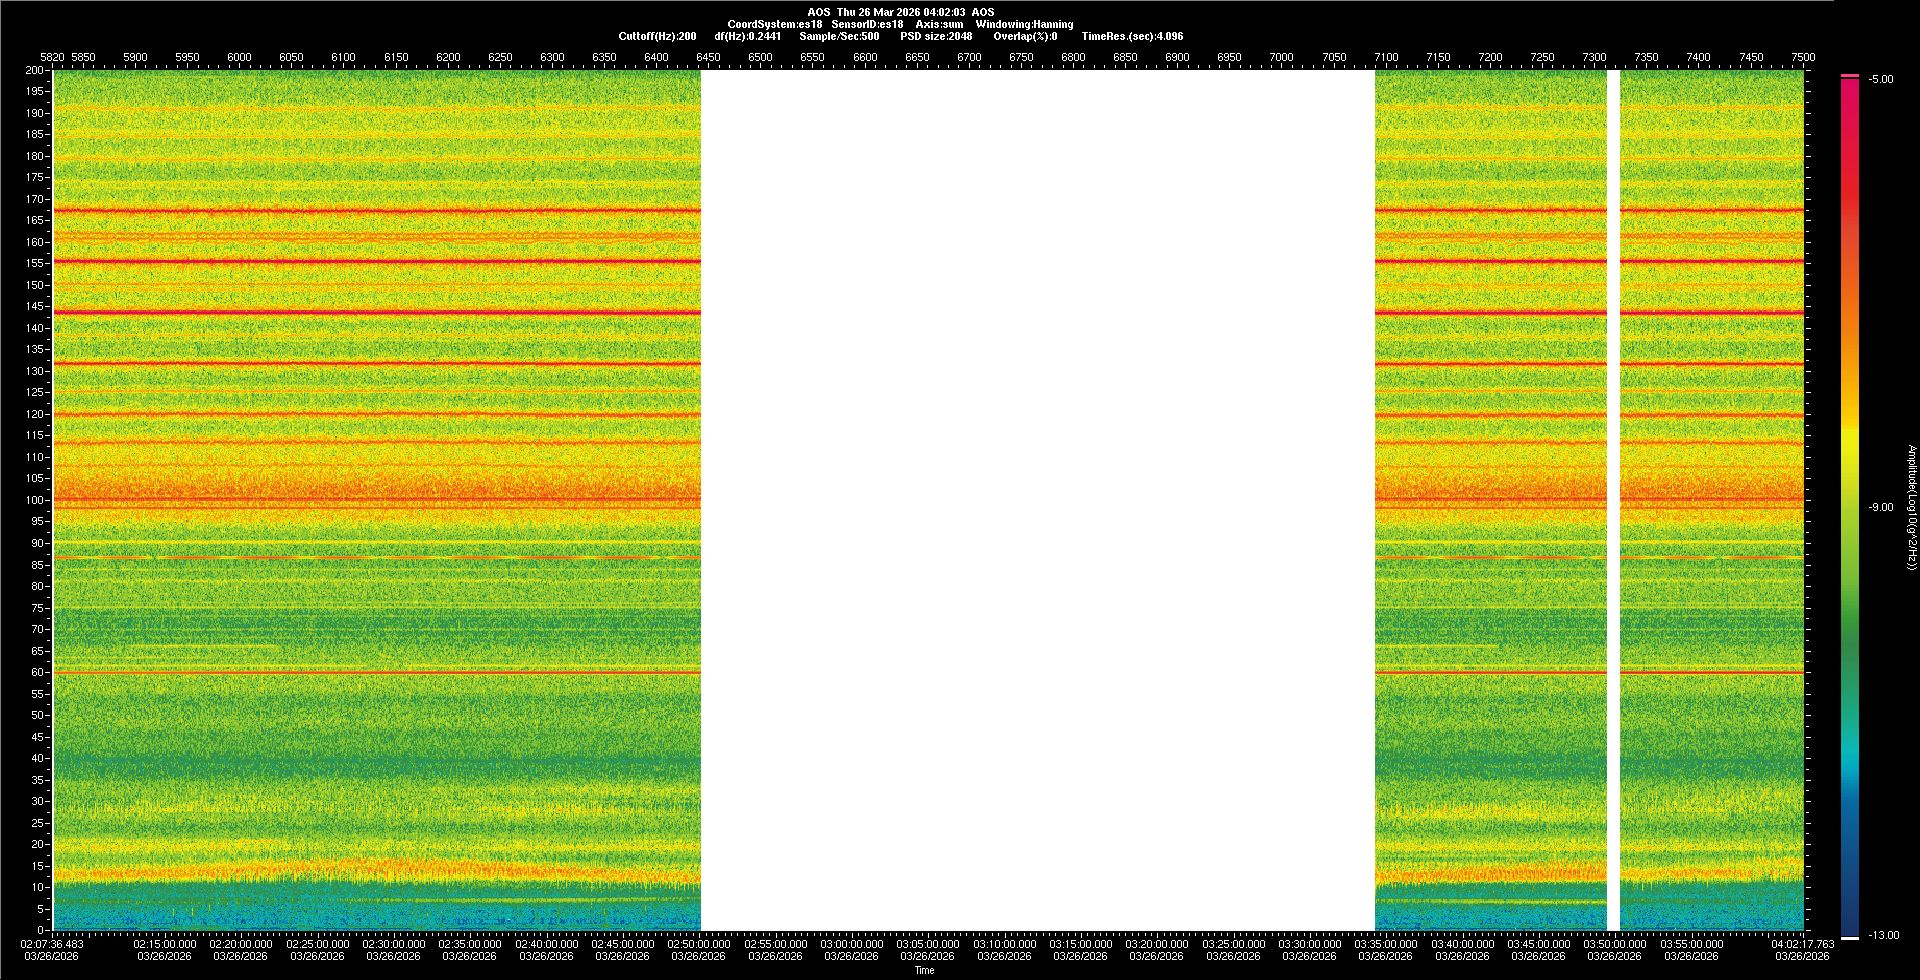1920x980 pixels.
Task: Click the -13.00 colorbar minimum label
Action: (x=1883, y=936)
